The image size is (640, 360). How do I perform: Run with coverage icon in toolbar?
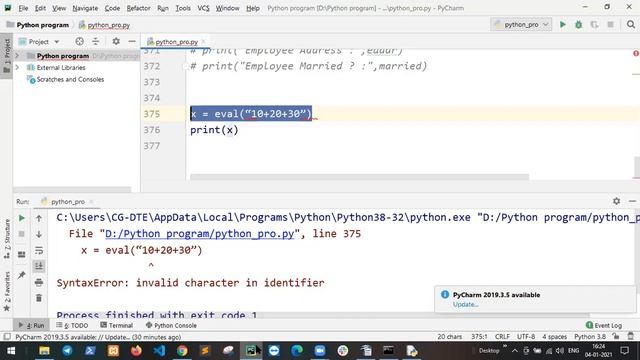(594, 24)
